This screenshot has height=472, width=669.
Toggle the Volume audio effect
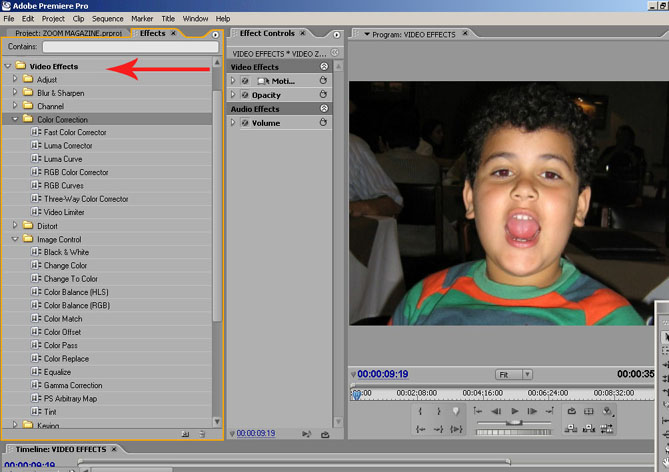[244, 123]
